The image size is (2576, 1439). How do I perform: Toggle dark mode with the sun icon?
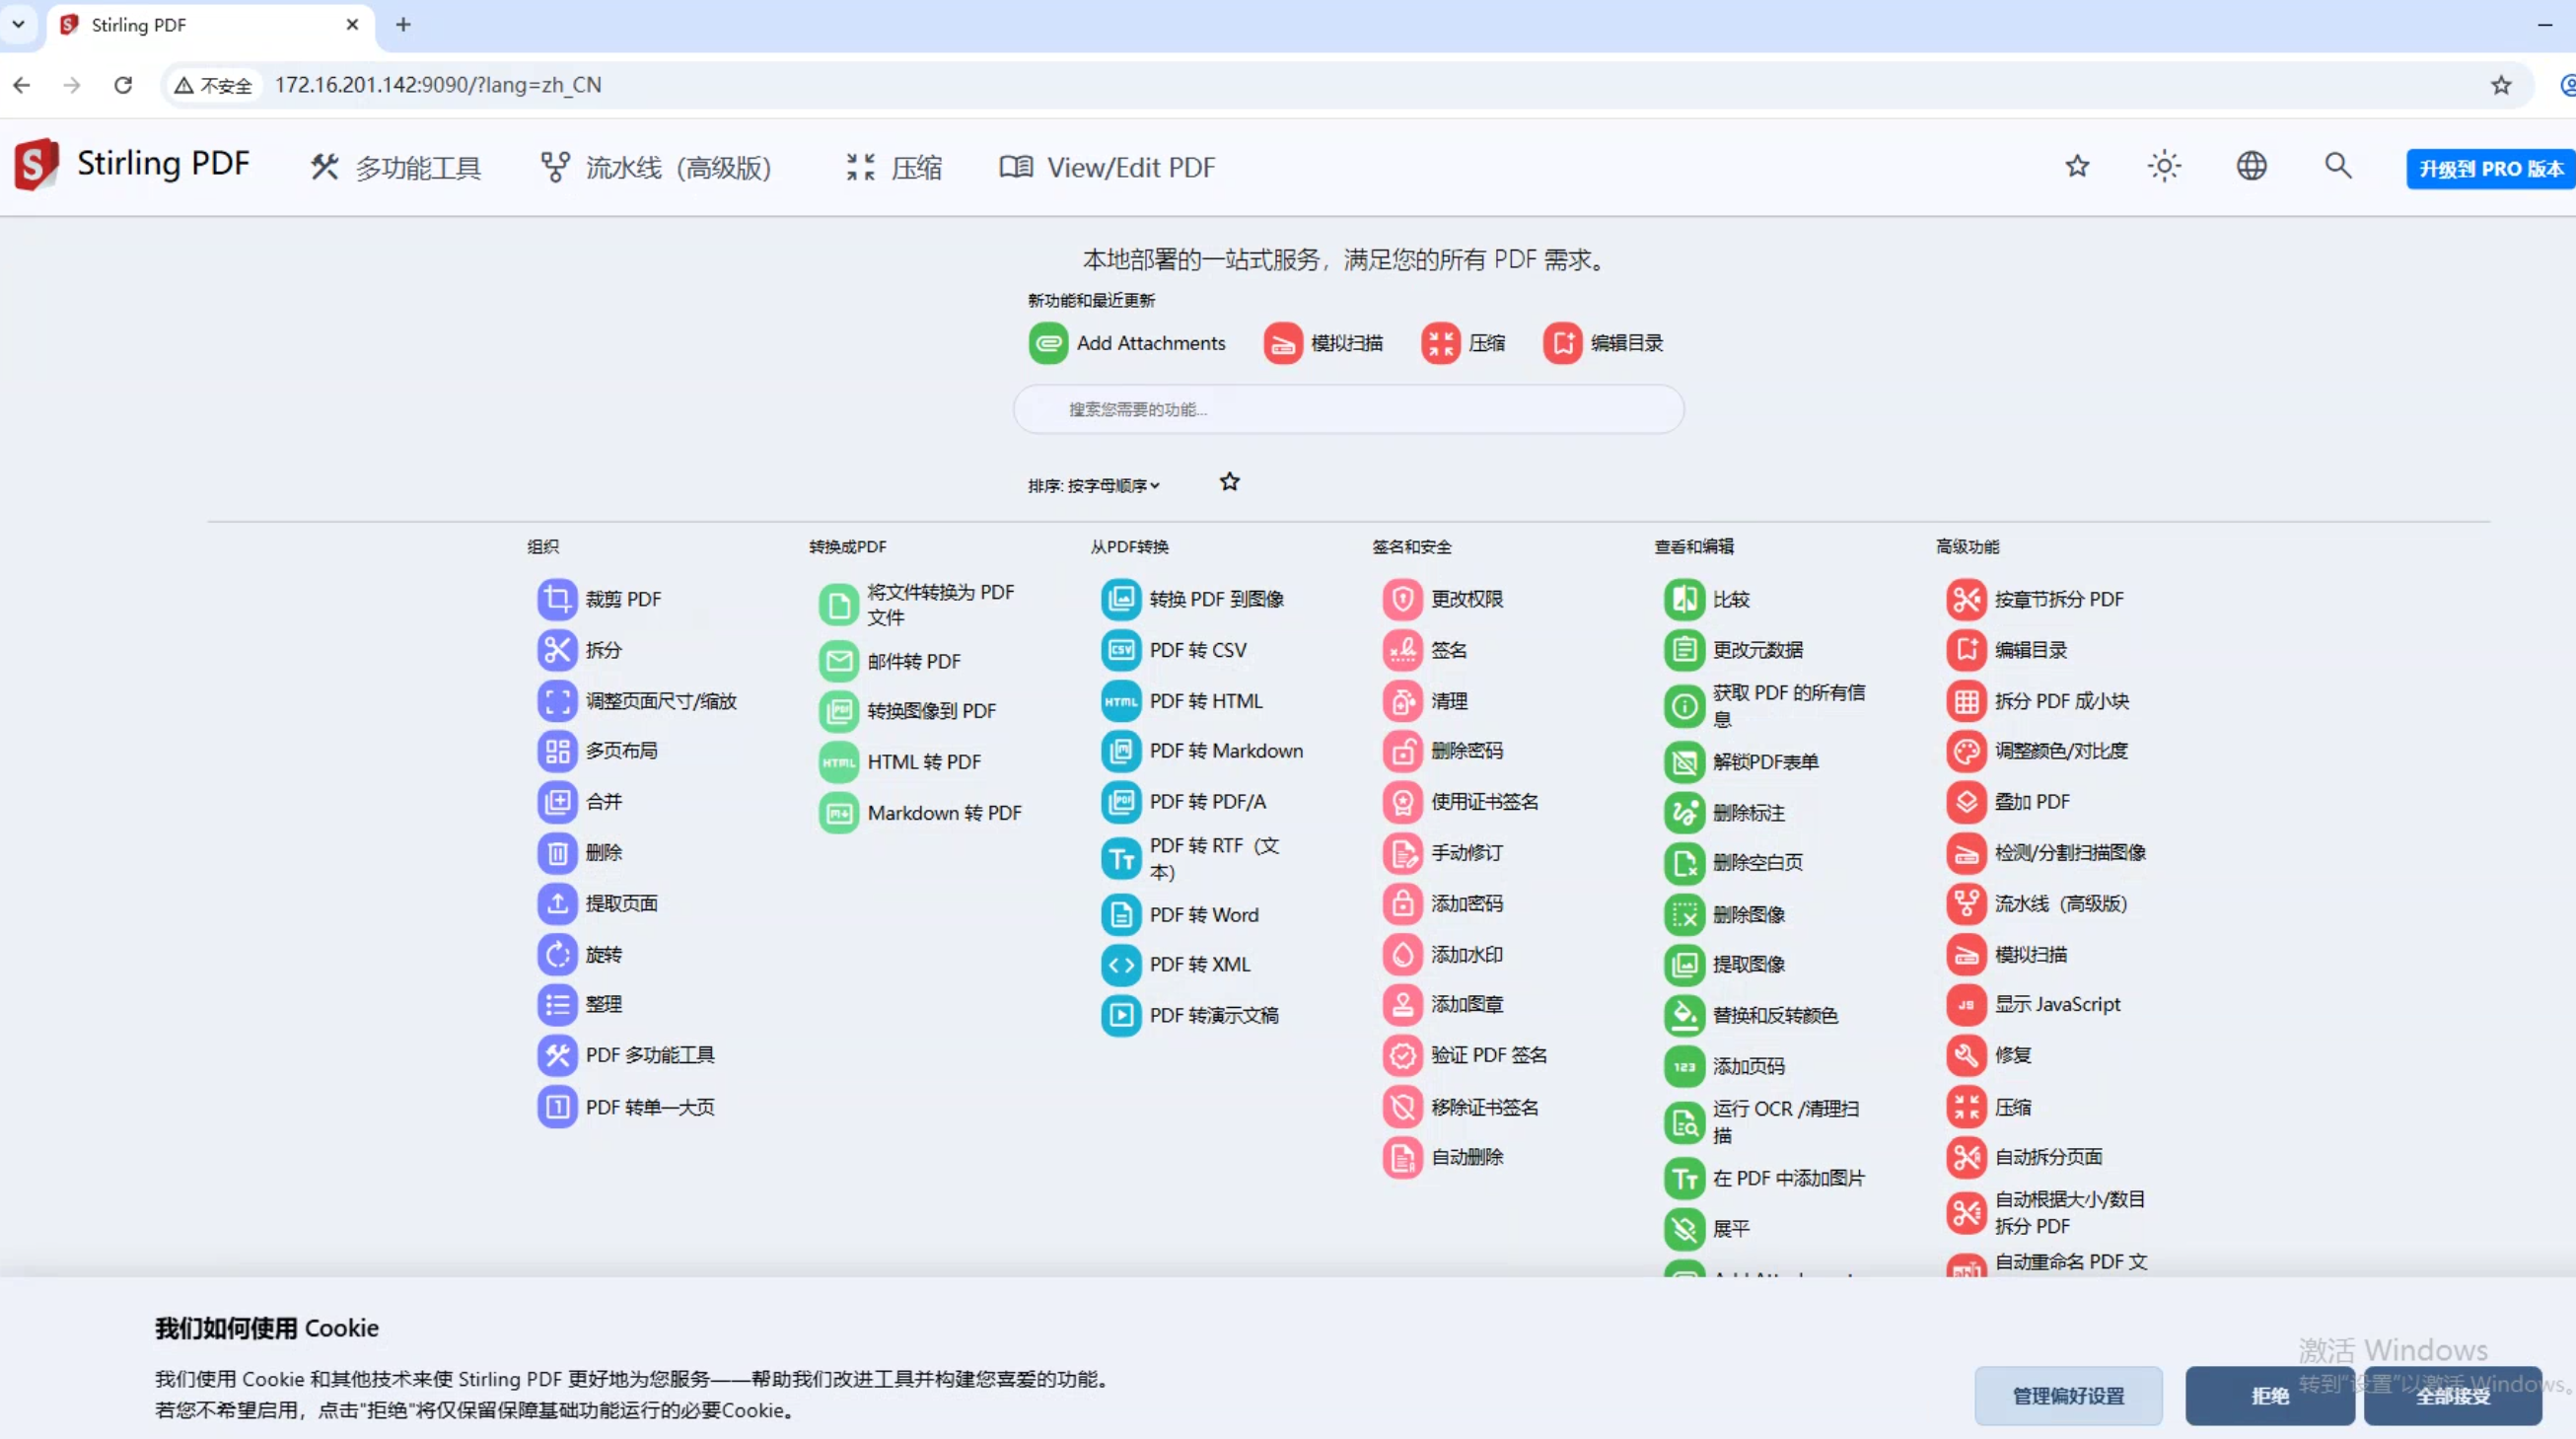tap(2165, 166)
